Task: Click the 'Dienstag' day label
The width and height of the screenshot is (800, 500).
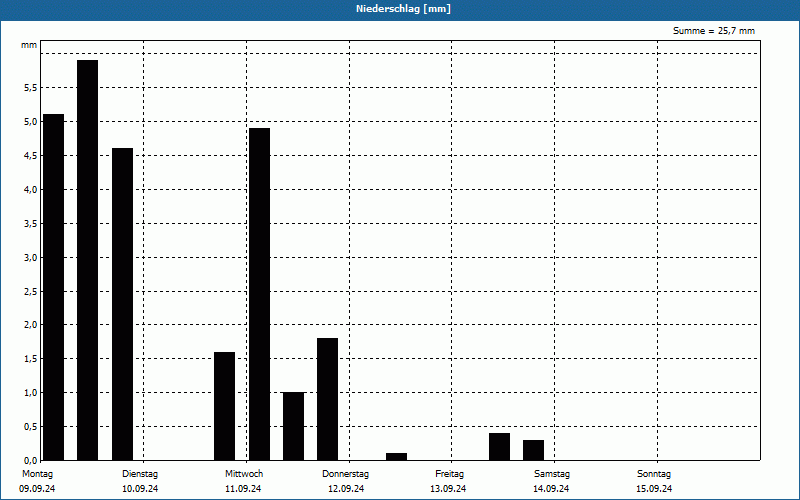Action: (x=140, y=474)
